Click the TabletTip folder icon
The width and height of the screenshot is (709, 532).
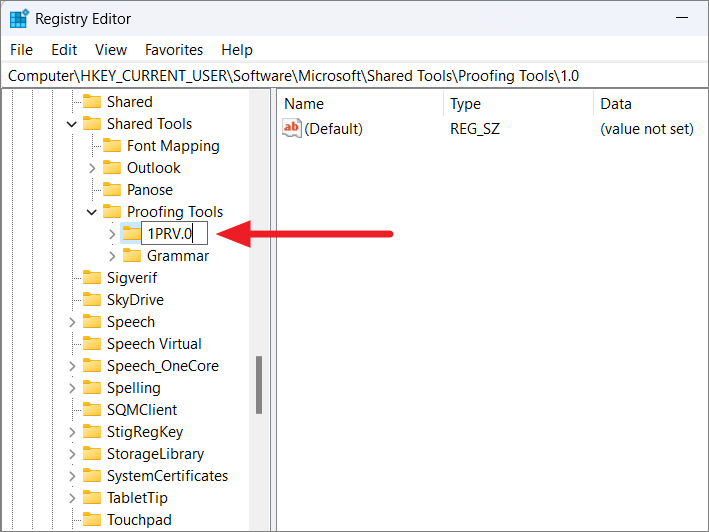tap(92, 498)
